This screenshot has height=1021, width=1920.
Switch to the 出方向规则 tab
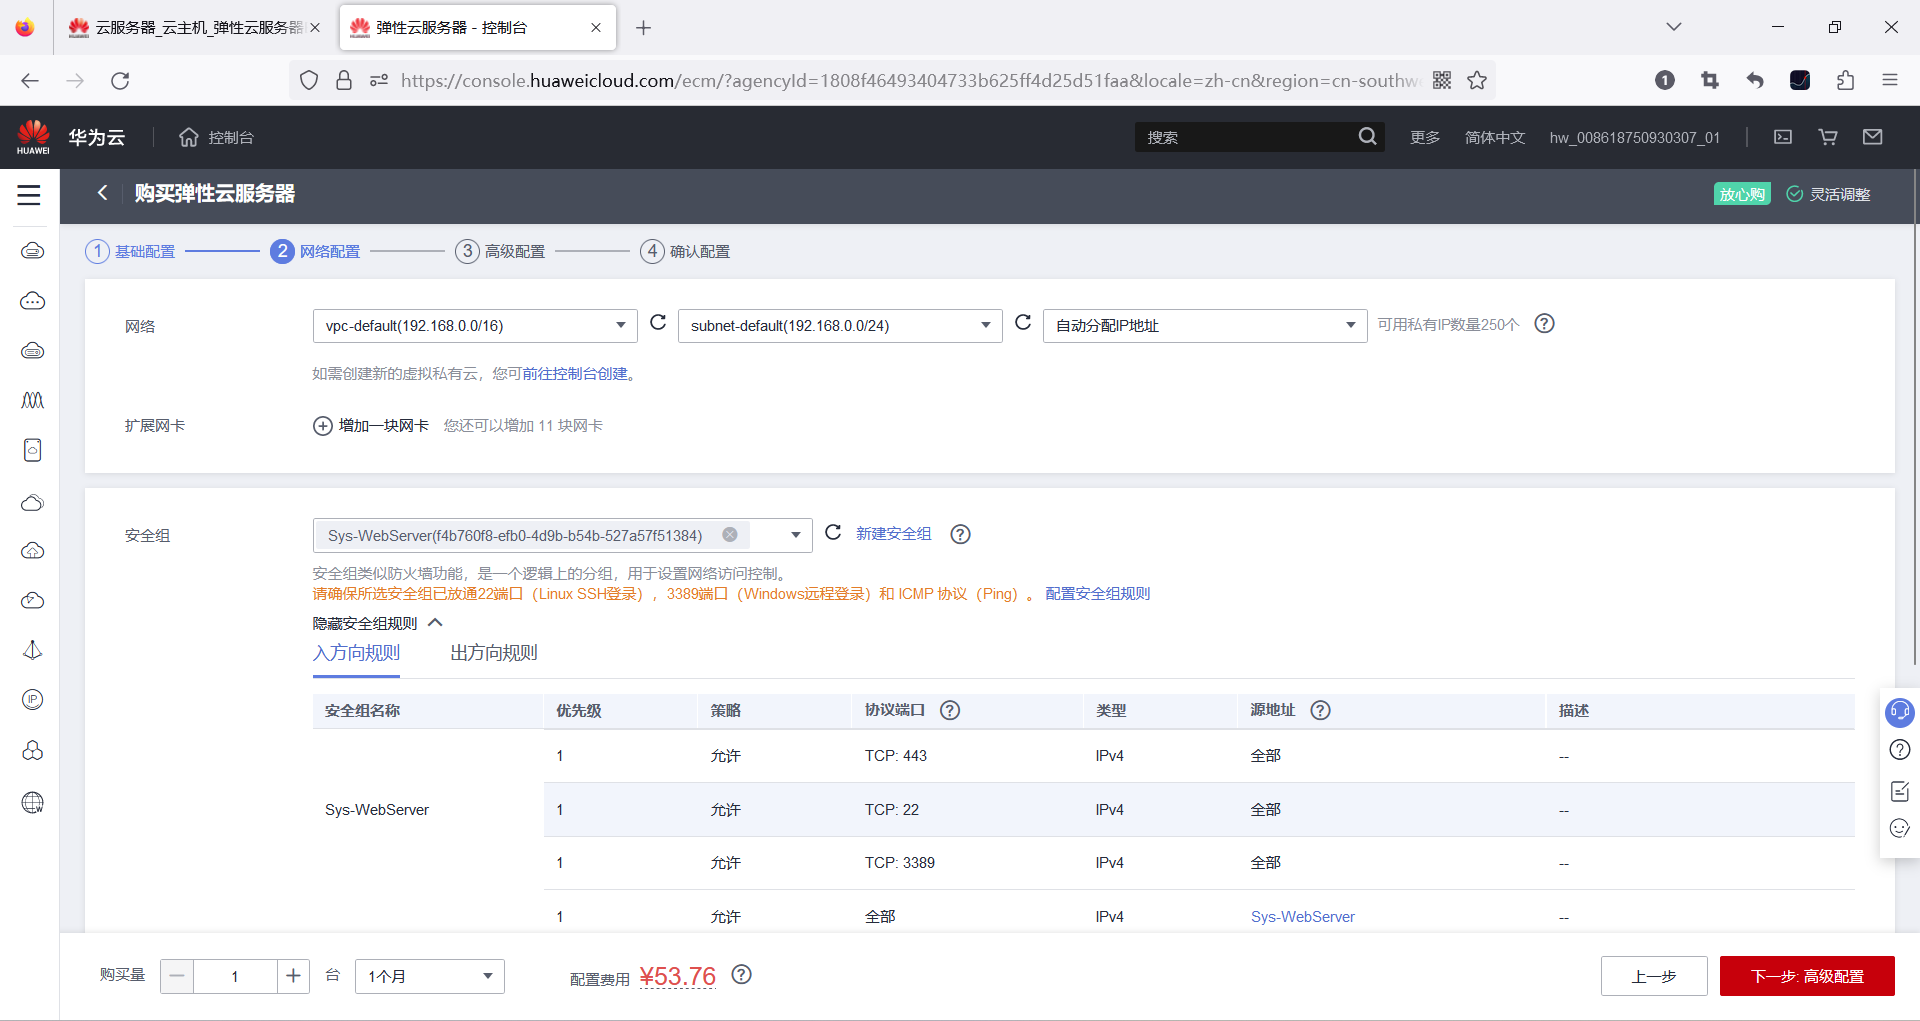(494, 653)
